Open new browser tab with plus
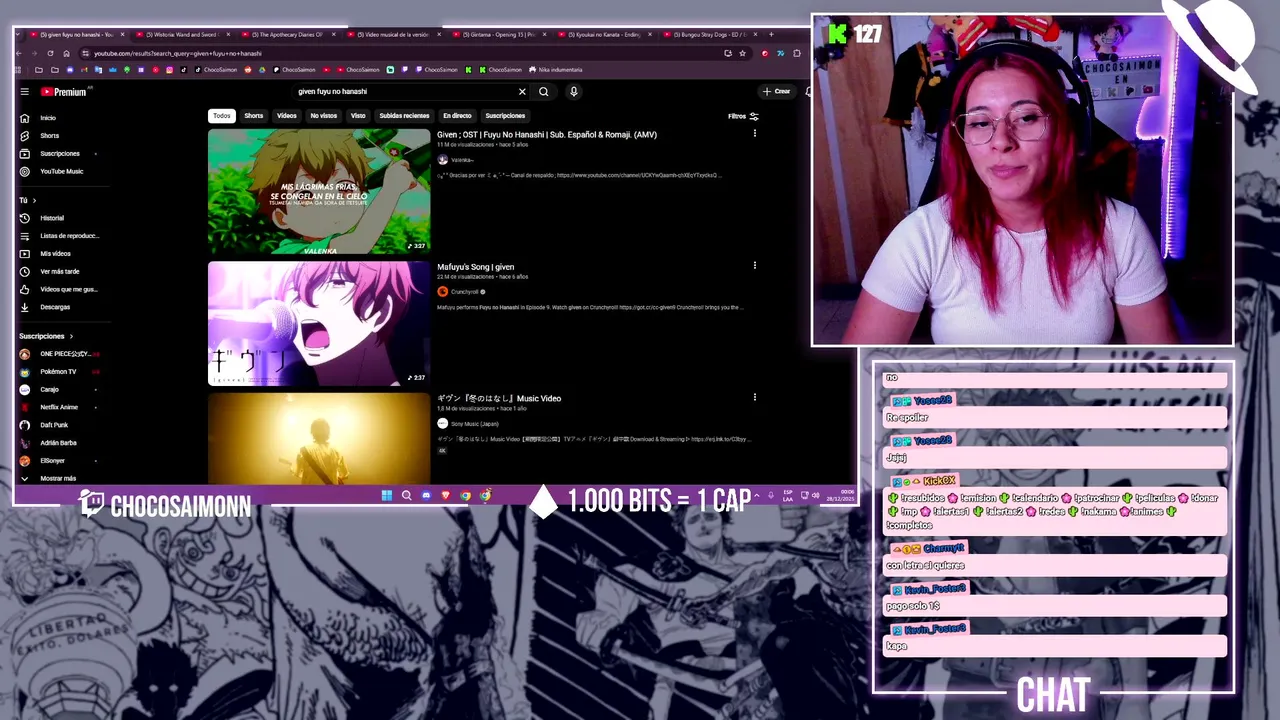The height and width of the screenshot is (720, 1280). tap(771, 34)
